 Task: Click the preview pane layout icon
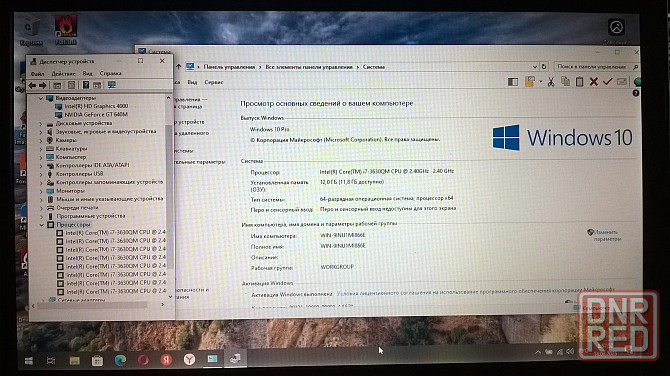(513, 82)
